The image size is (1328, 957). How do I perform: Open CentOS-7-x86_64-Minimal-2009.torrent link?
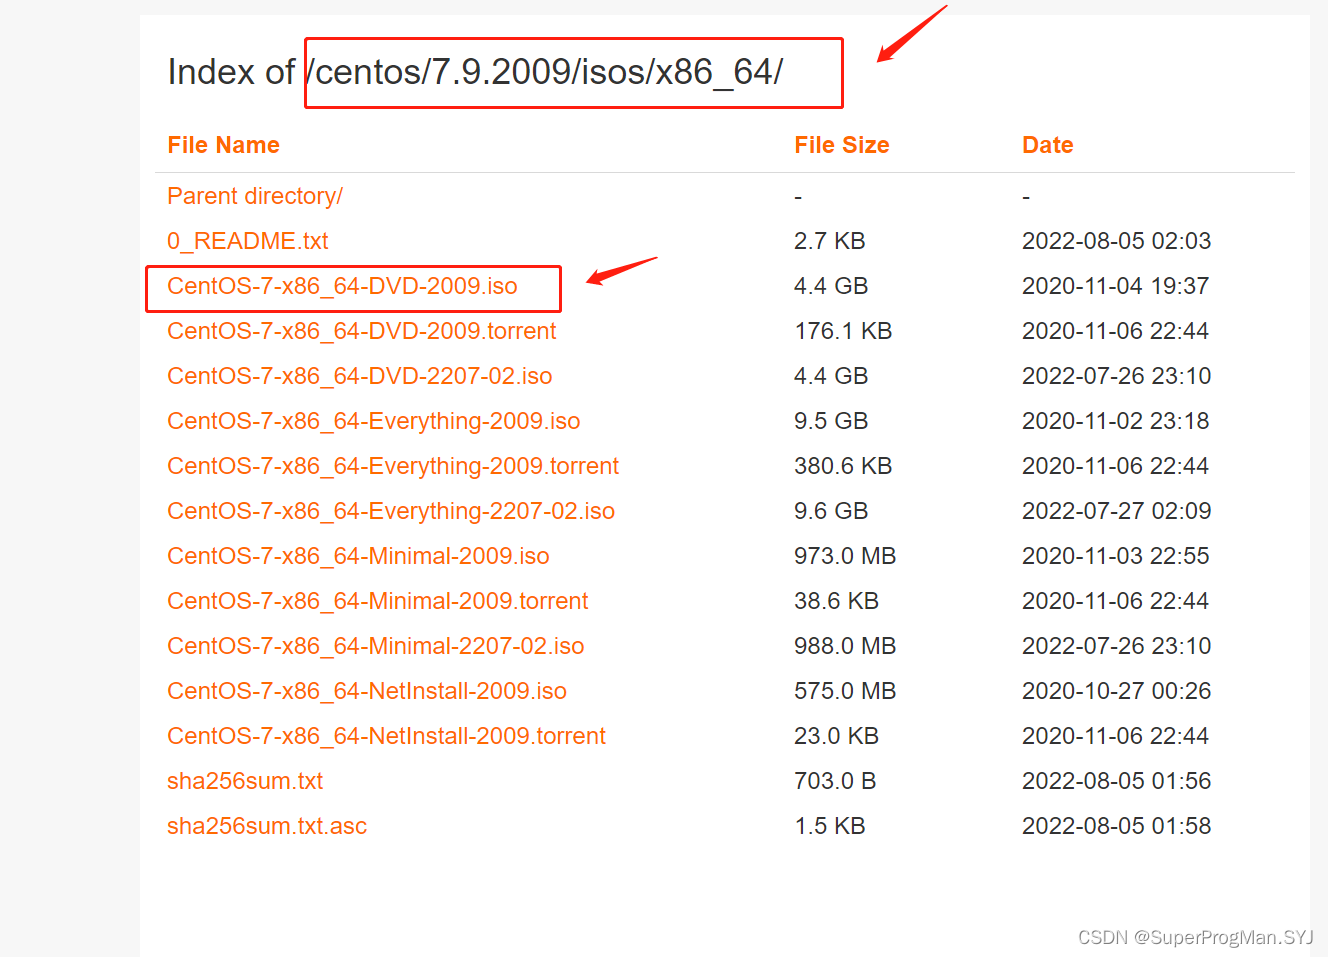point(378,601)
